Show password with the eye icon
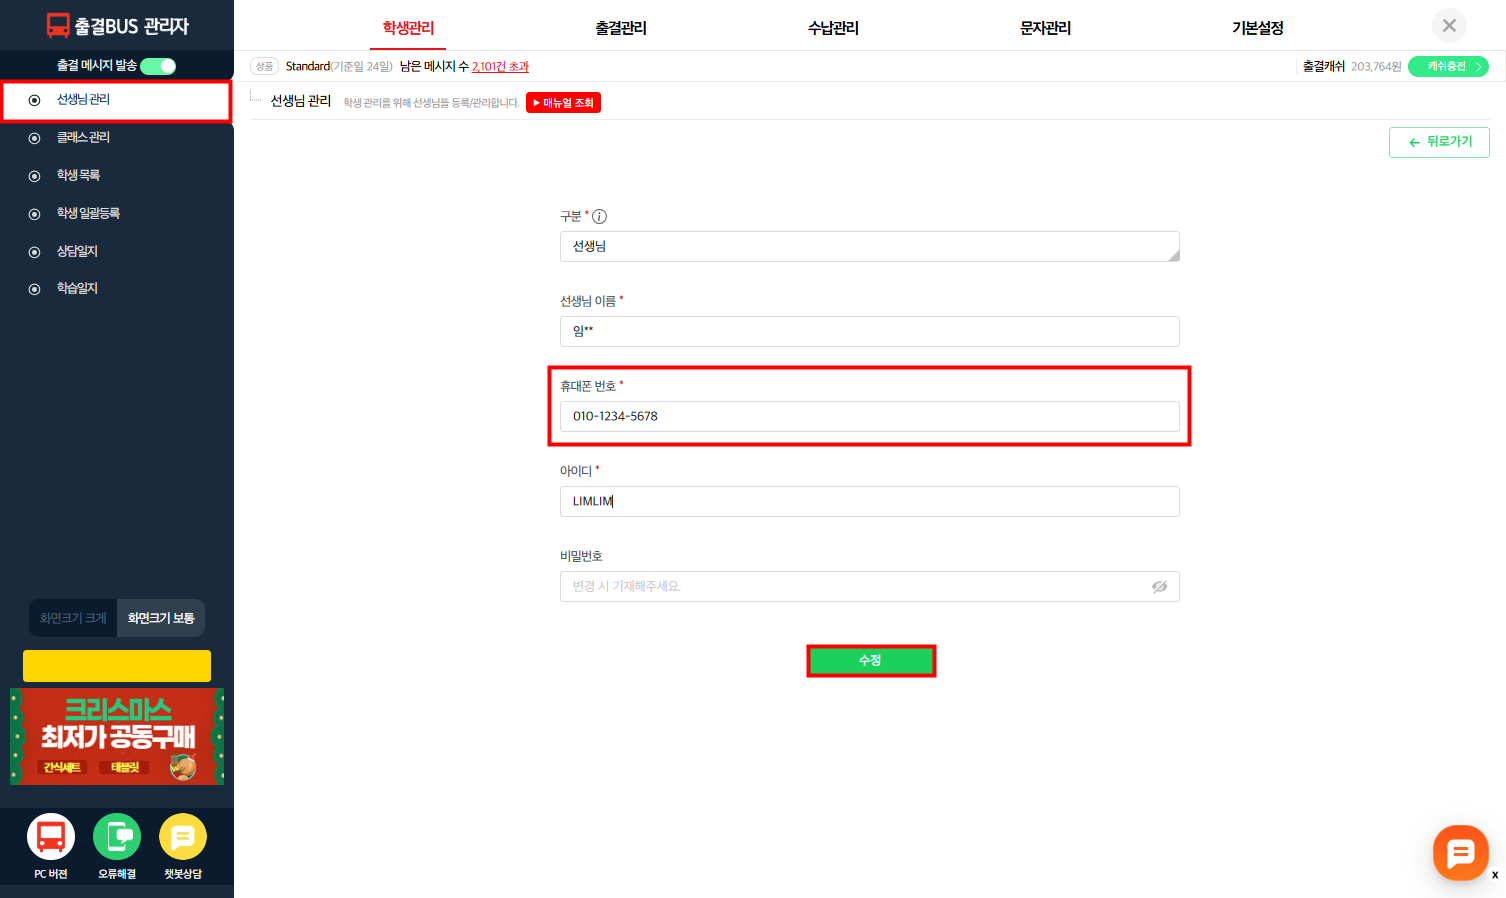Screen dimensions: 1506x898 click(1159, 587)
